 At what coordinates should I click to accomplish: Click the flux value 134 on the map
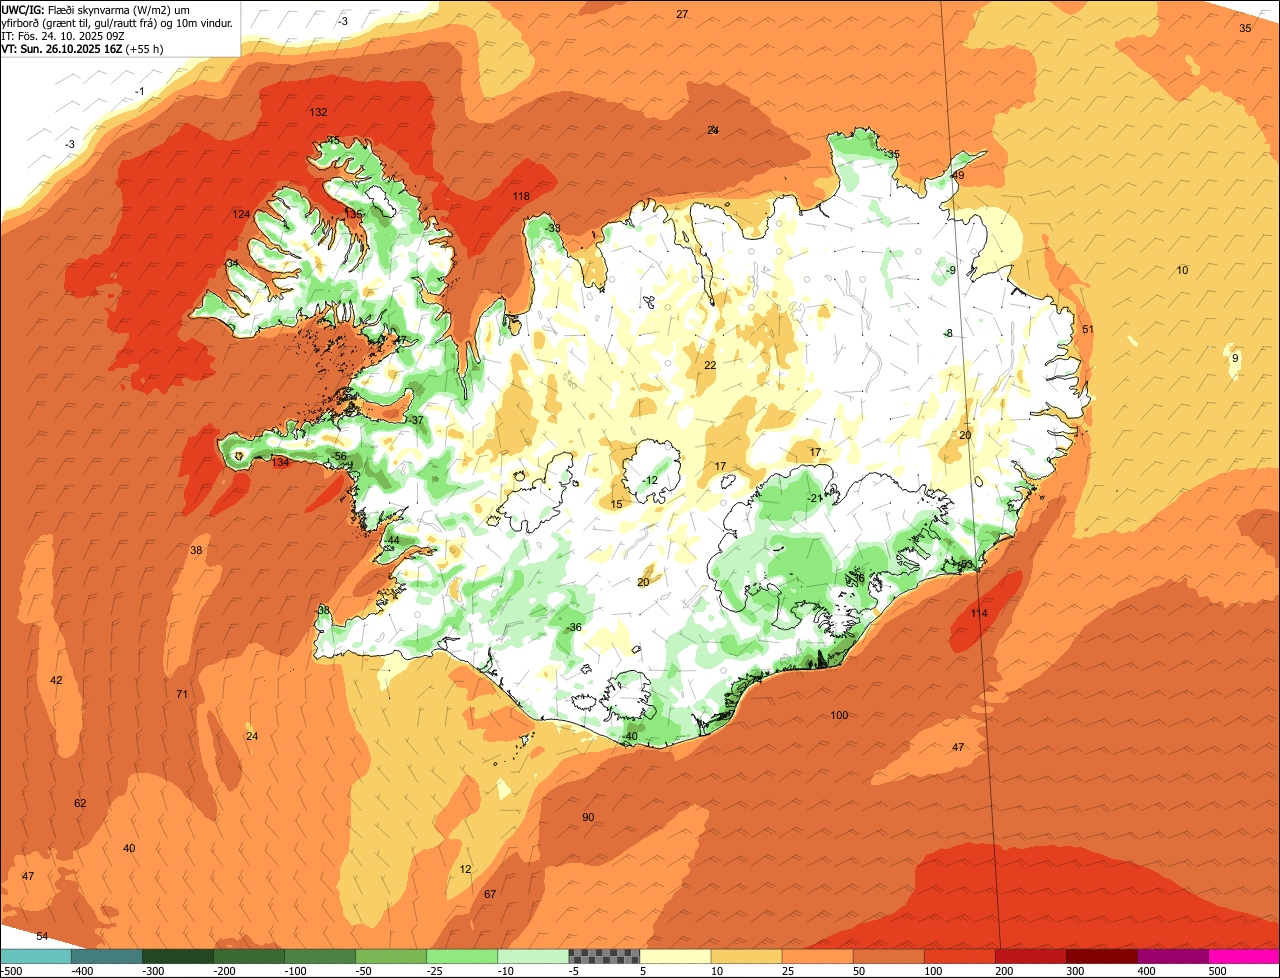click(280, 463)
